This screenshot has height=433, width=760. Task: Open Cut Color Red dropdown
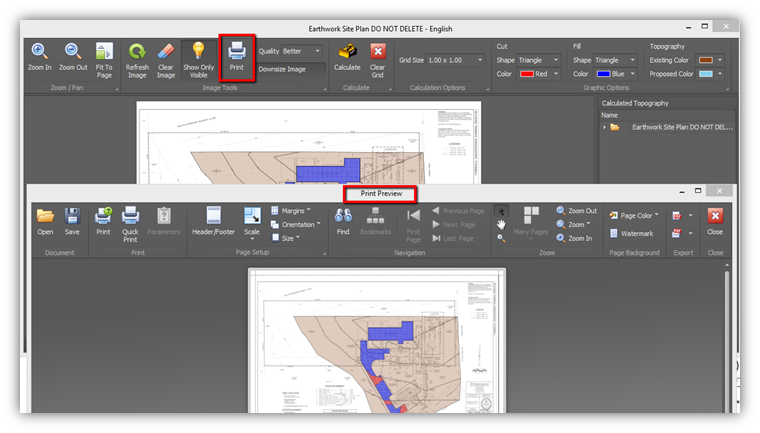(538, 74)
